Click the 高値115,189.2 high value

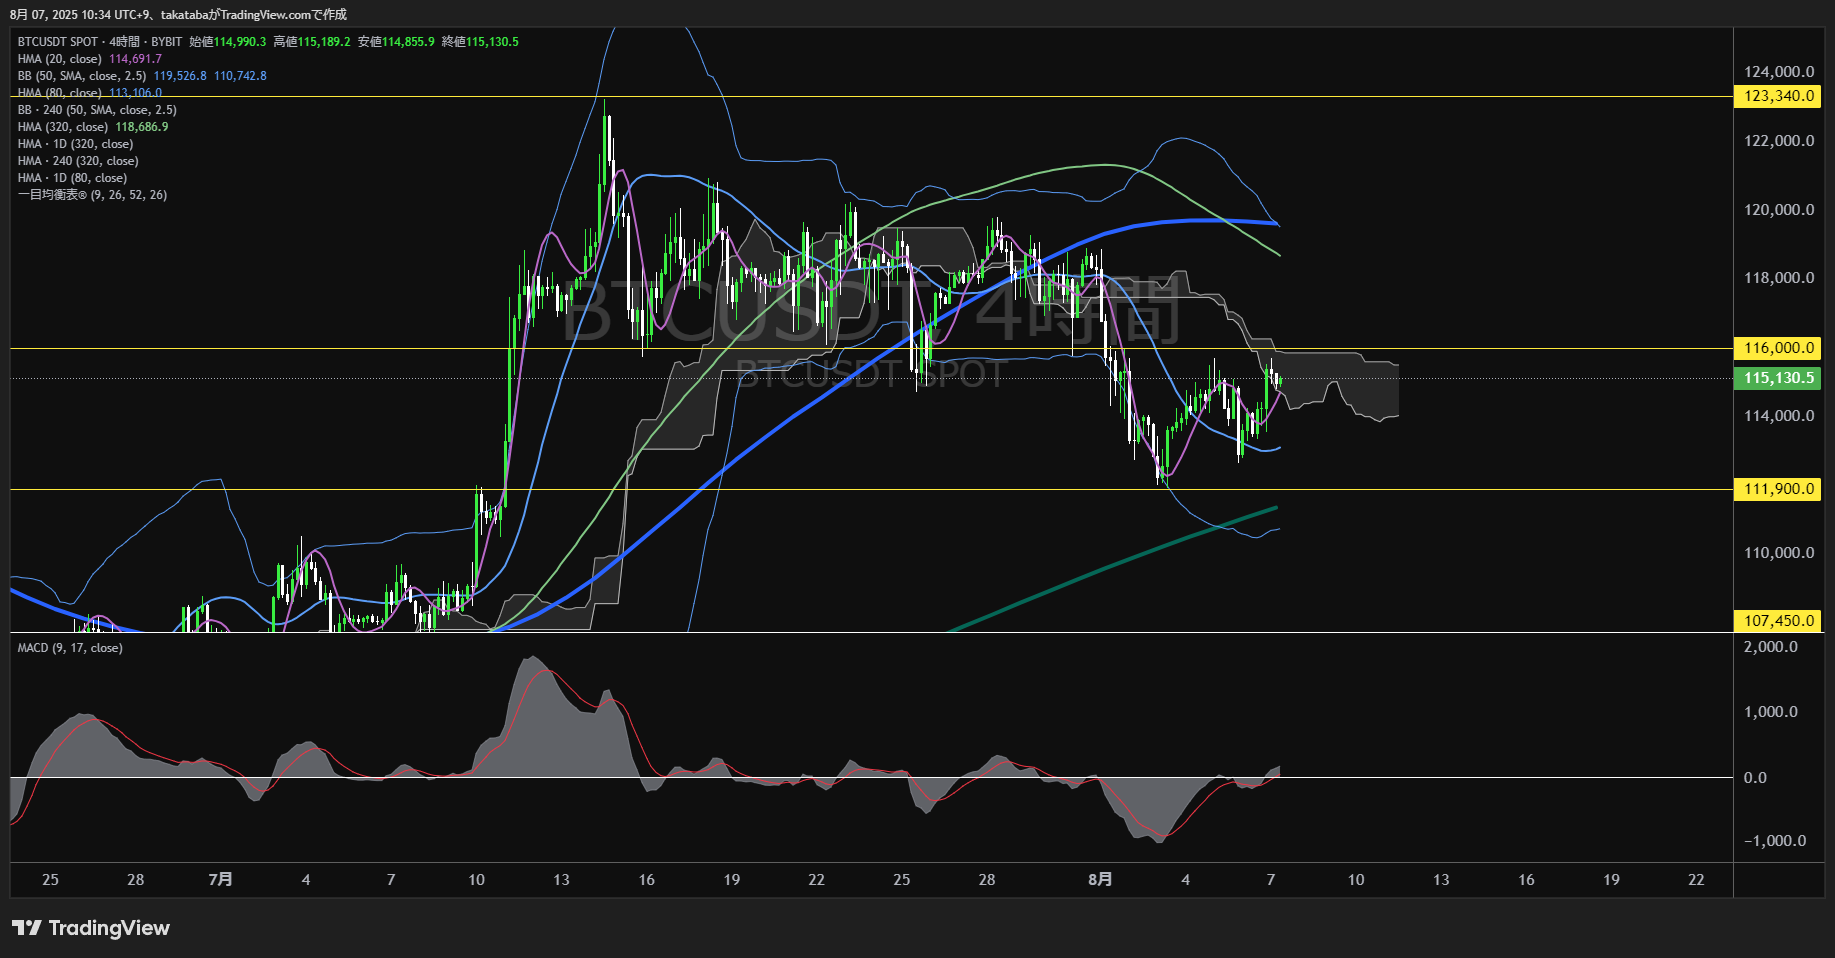(x=312, y=42)
